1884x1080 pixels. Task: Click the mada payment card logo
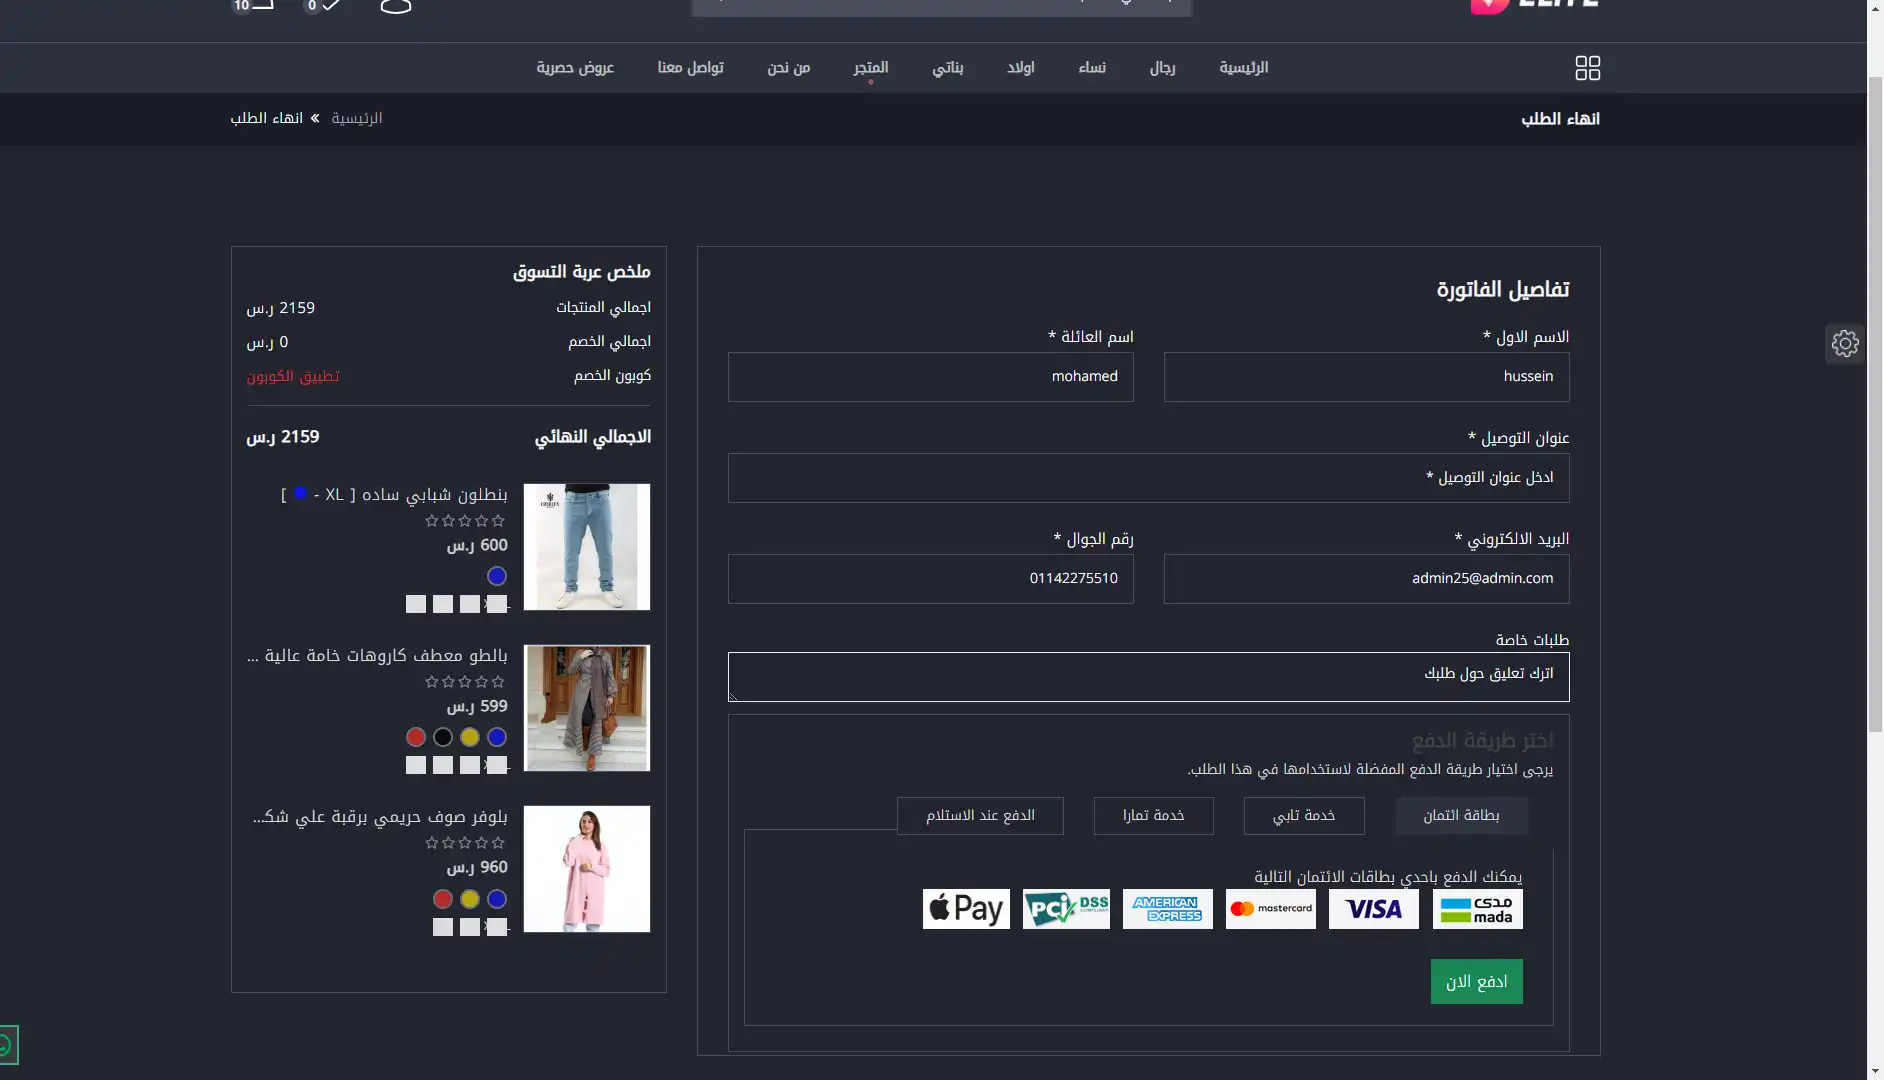tap(1477, 909)
